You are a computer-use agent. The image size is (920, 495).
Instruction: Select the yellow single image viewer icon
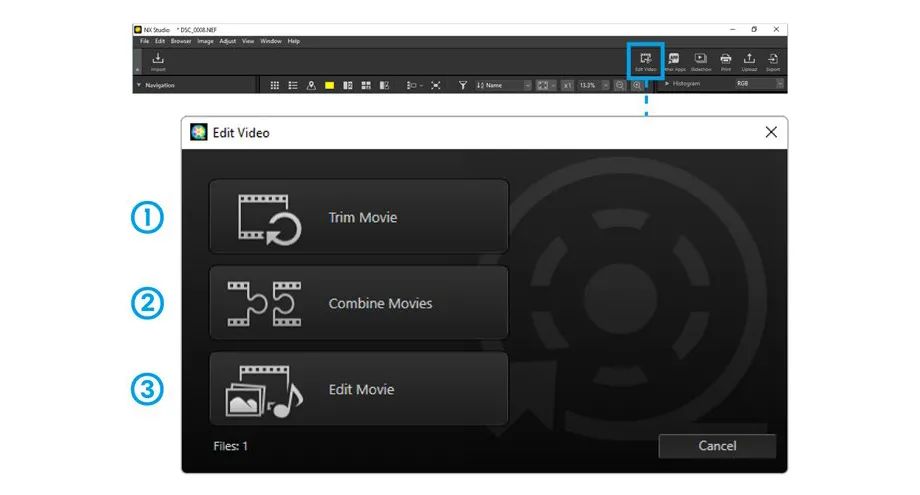330,86
